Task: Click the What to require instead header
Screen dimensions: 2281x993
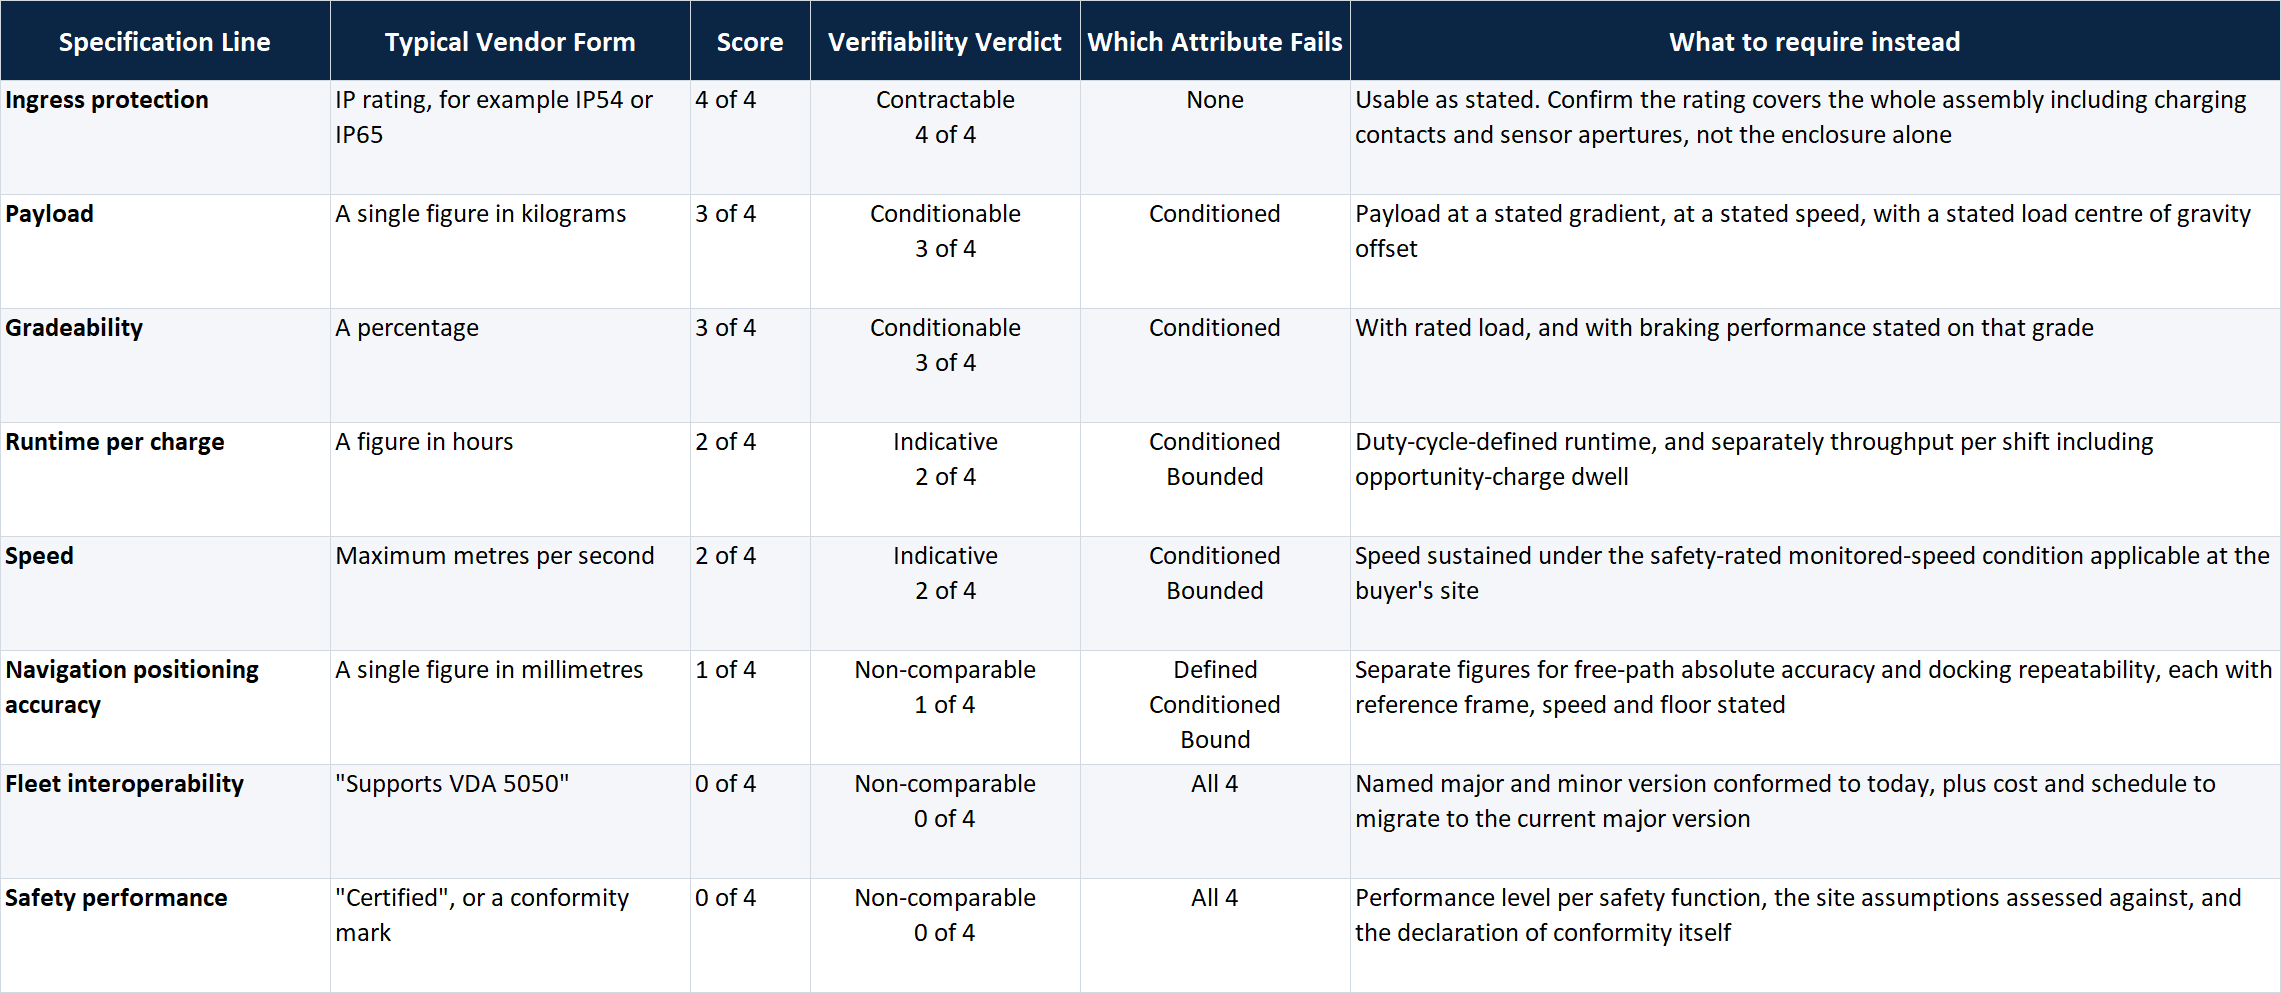Action: click(x=1815, y=41)
